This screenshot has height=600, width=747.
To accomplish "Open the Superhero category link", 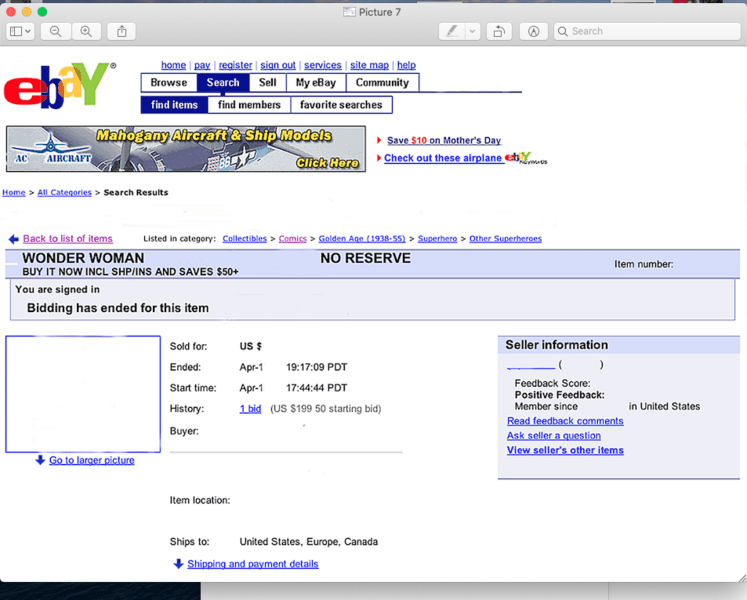I will click(x=437, y=239).
